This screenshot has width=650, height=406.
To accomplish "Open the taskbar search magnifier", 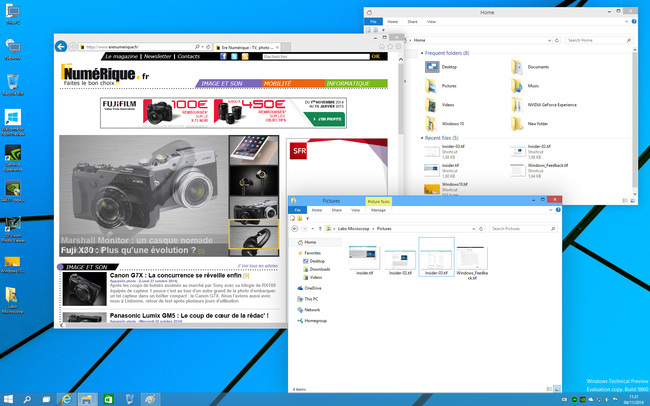I will [x=27, y=399].
